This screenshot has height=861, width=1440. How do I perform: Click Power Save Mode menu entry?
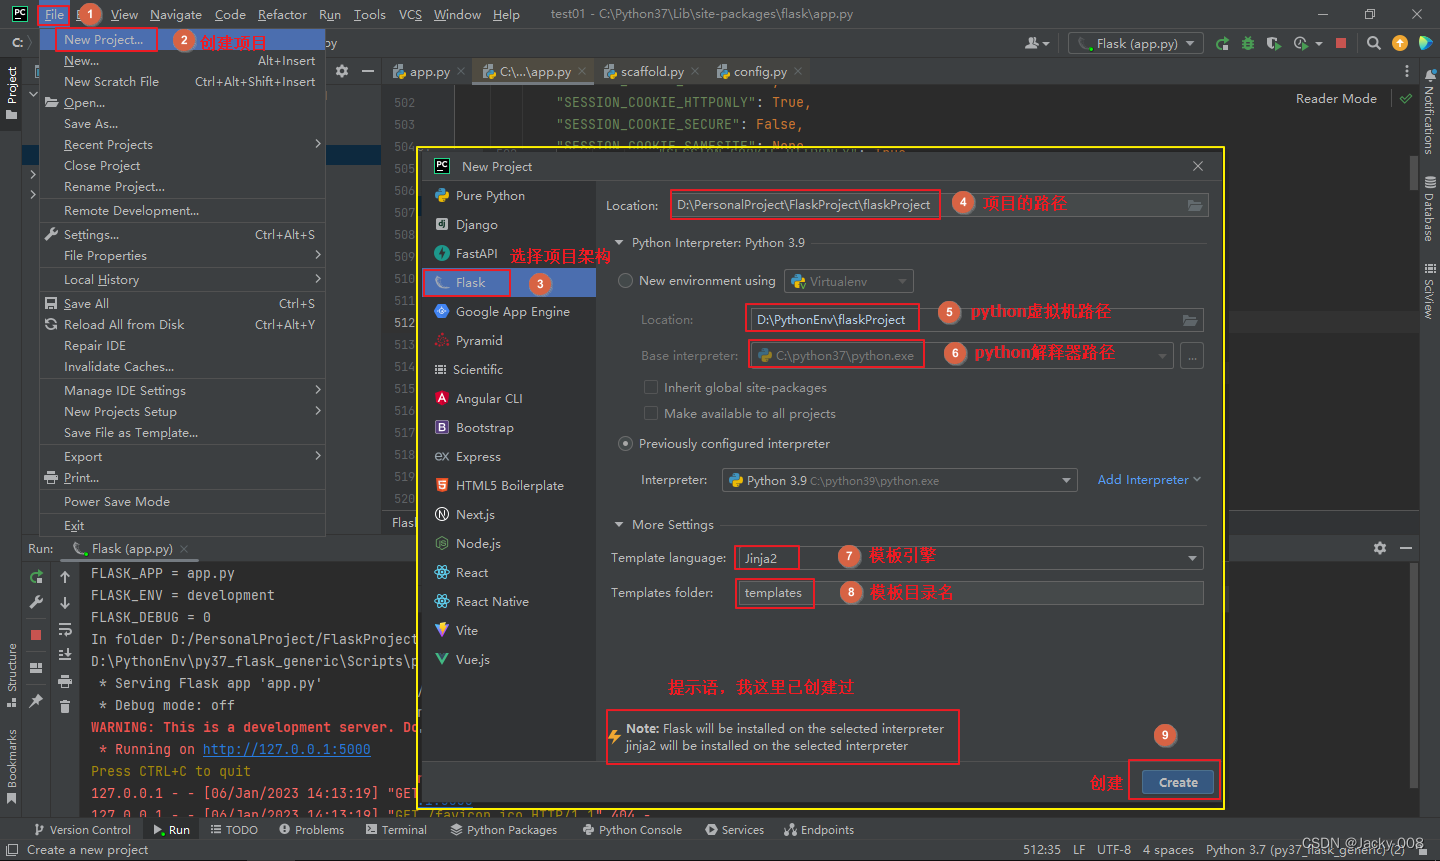[x=182, y=502]
